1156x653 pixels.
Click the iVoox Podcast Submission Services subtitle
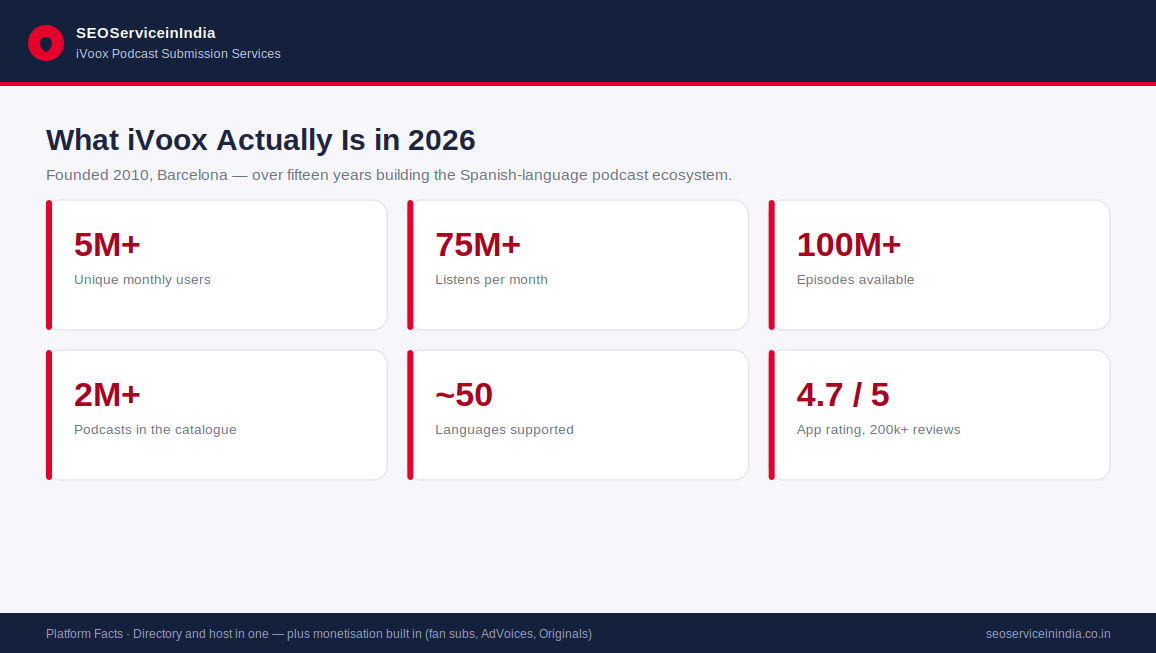point(178,54)
